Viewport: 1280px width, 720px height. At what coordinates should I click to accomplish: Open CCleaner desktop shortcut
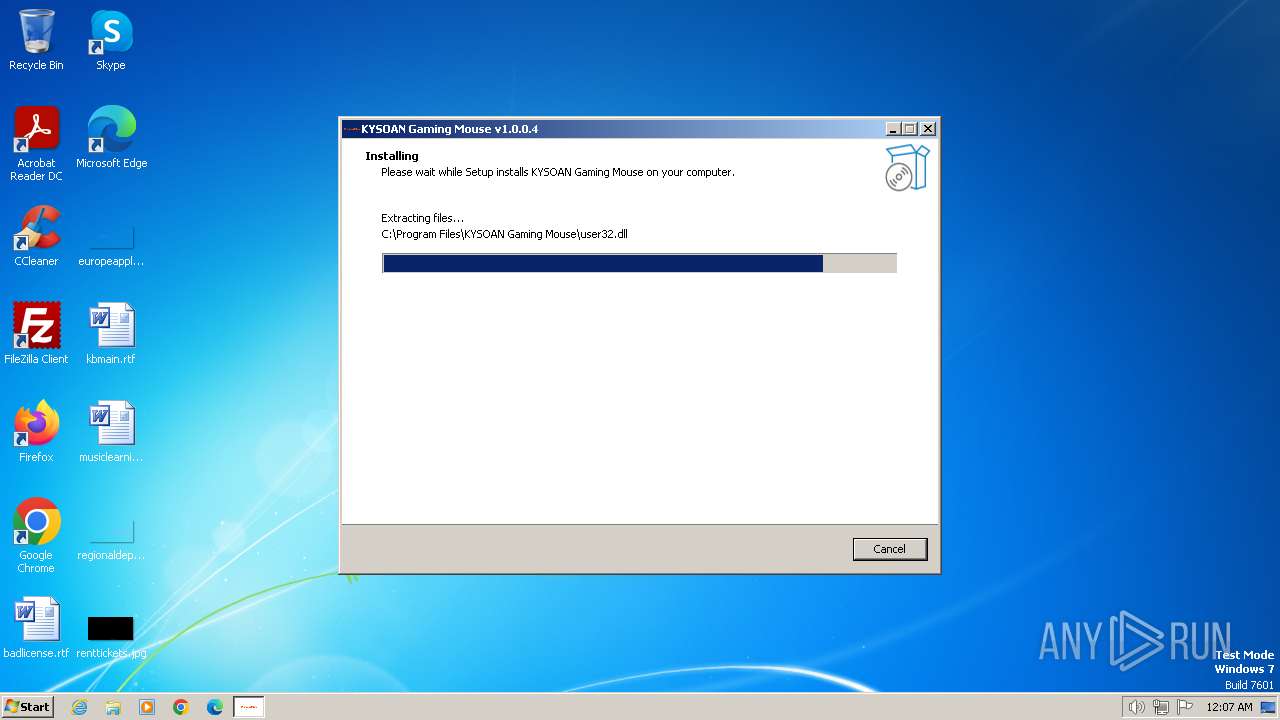36,236
